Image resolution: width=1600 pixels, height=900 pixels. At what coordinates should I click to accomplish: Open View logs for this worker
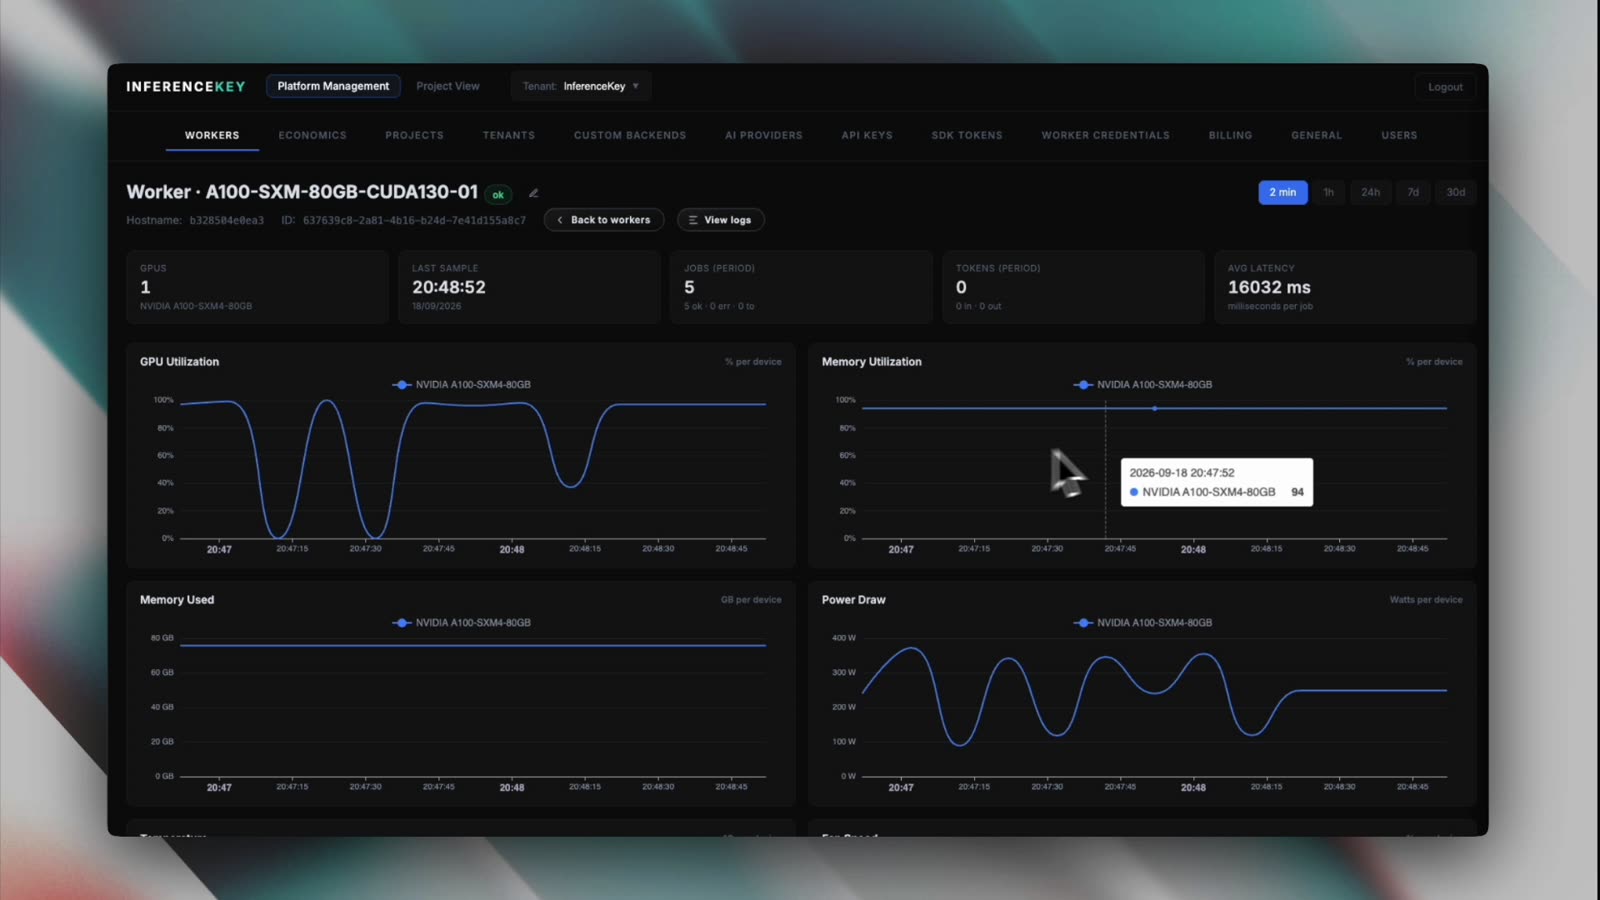click(x=721, y=220)
